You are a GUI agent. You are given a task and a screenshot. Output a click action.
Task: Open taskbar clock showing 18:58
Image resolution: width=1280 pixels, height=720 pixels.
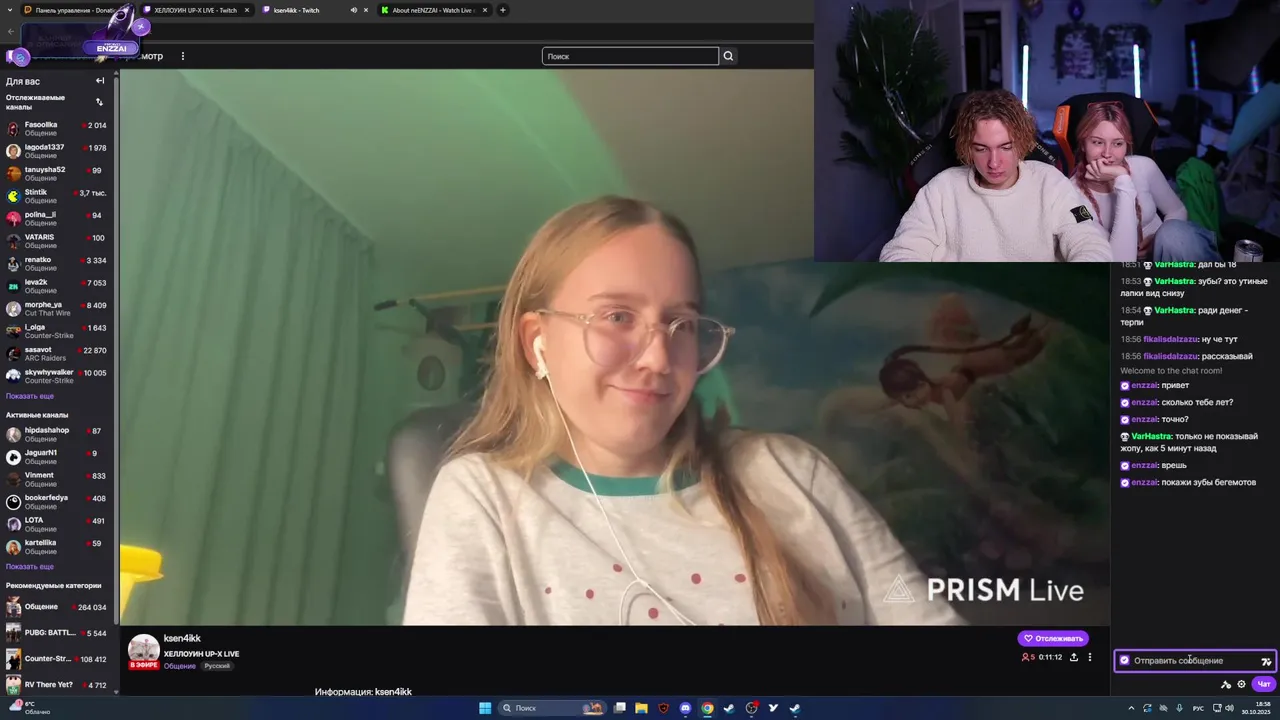pos(1256,708)
